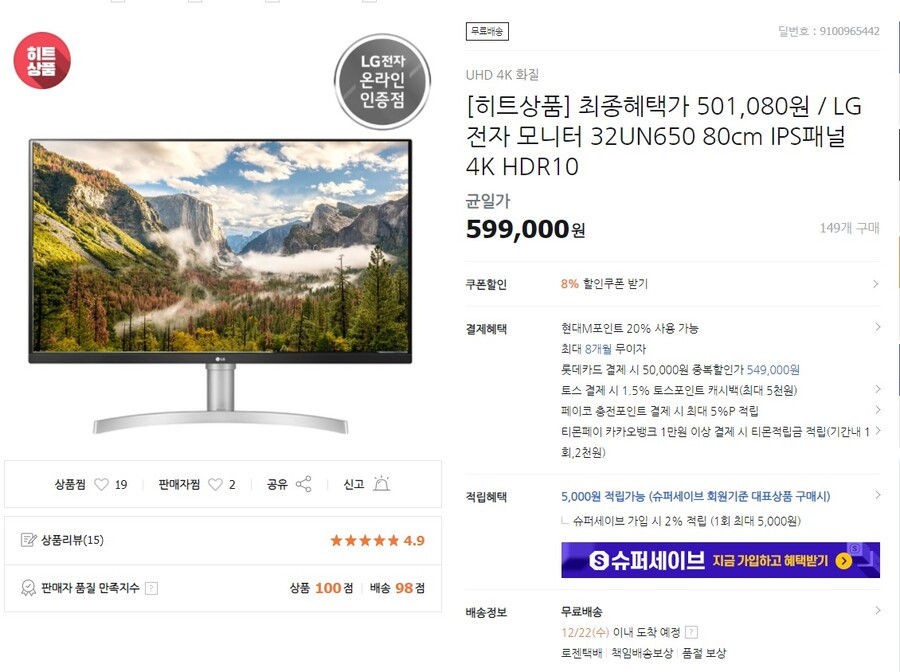
Task: Expand 토스 결제 캐시백 details arrow
Action: [x=878, y=389]
